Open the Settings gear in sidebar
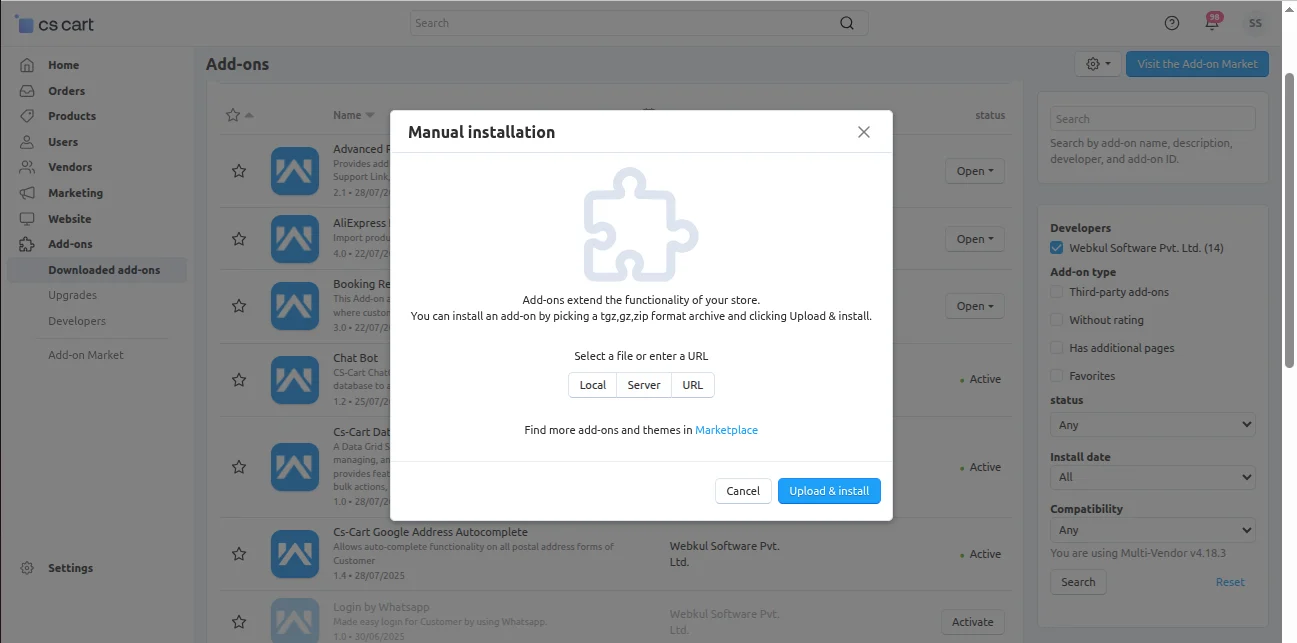 point(29,567)
